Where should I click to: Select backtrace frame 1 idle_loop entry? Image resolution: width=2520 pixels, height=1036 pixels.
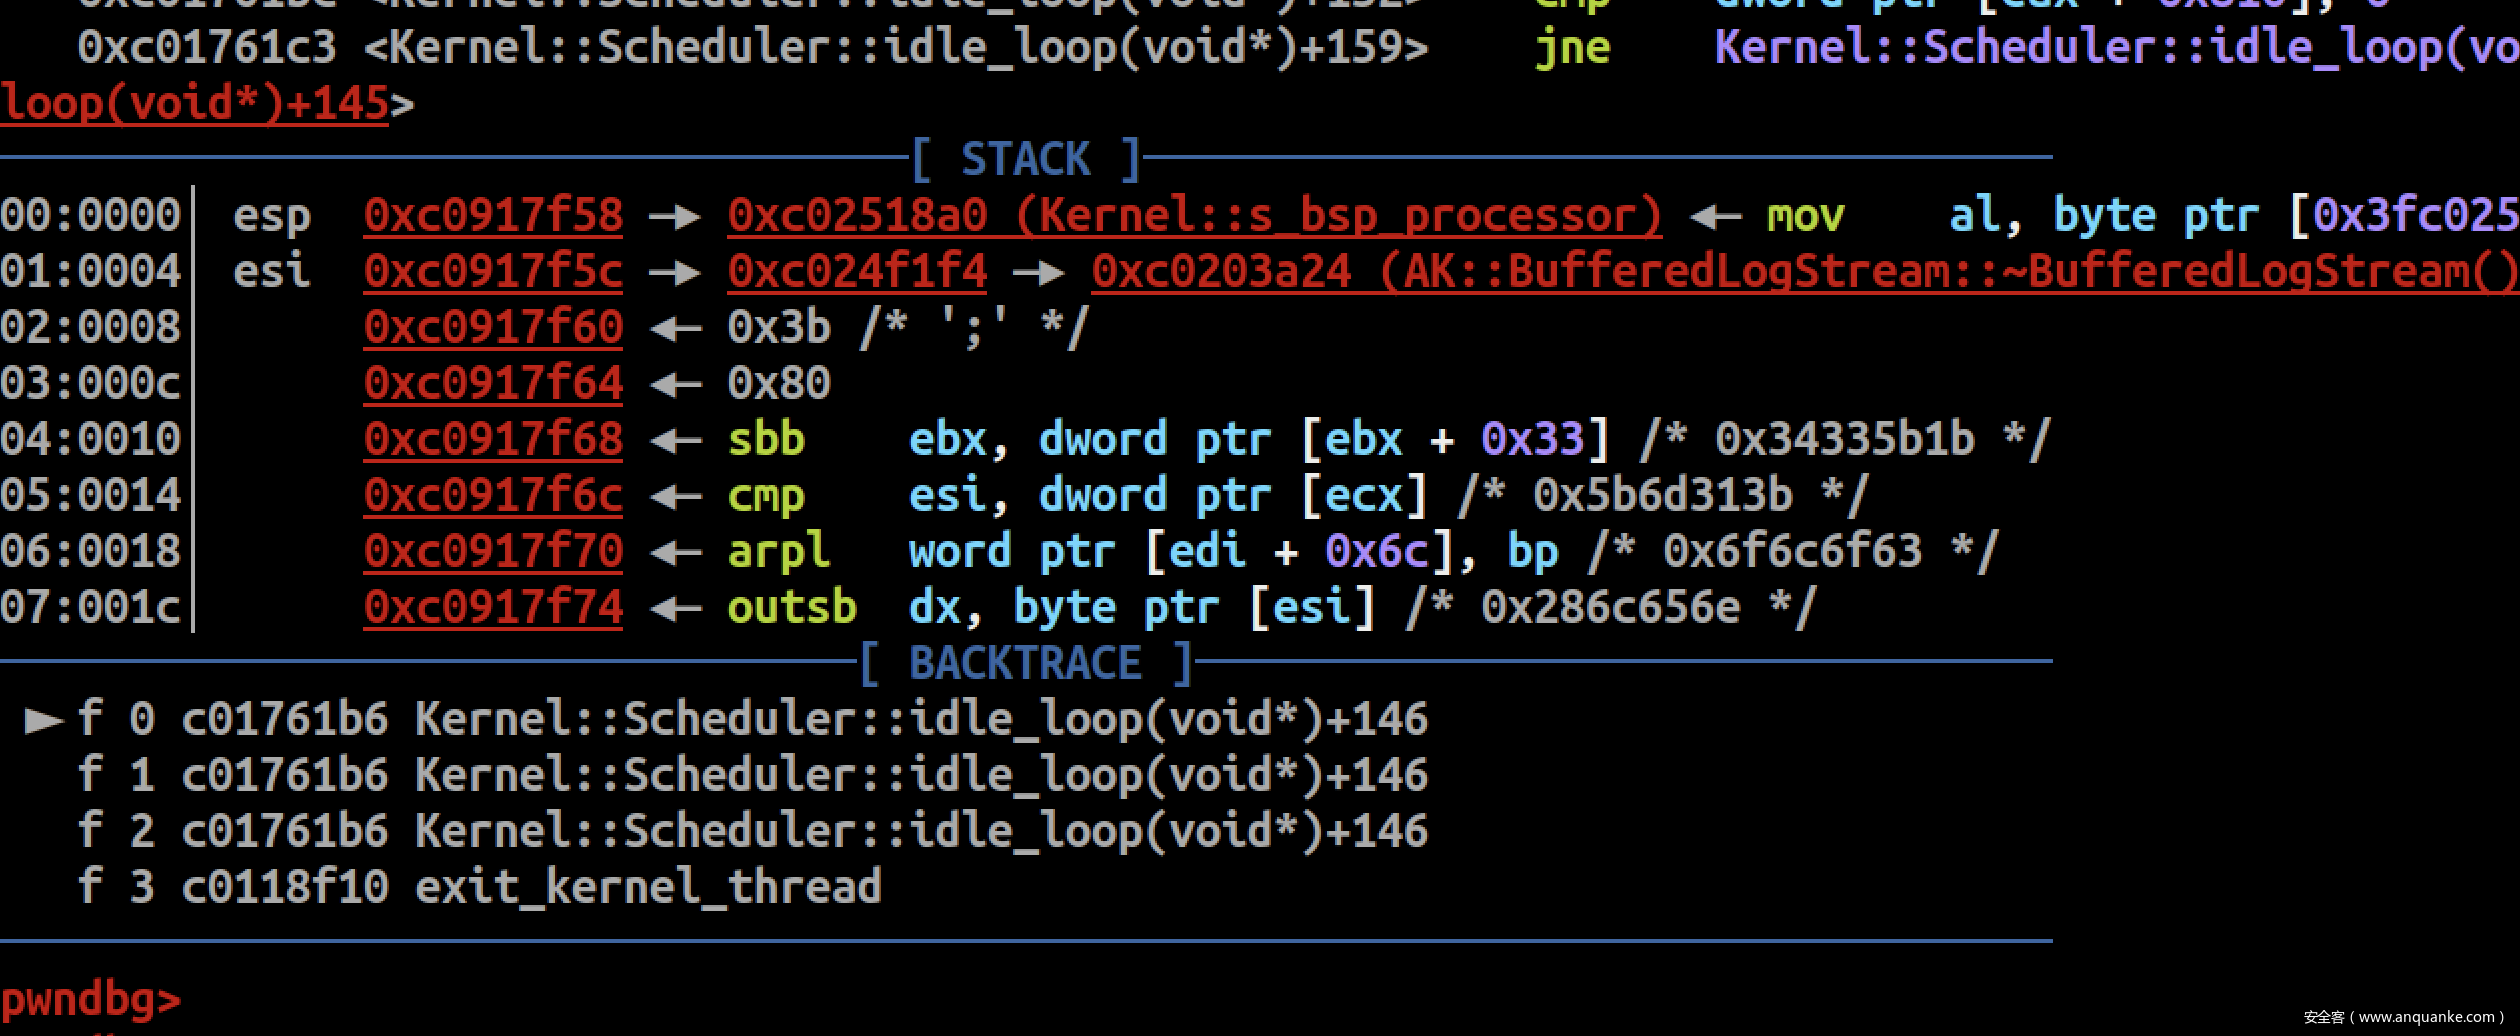[x=753, y=776]
